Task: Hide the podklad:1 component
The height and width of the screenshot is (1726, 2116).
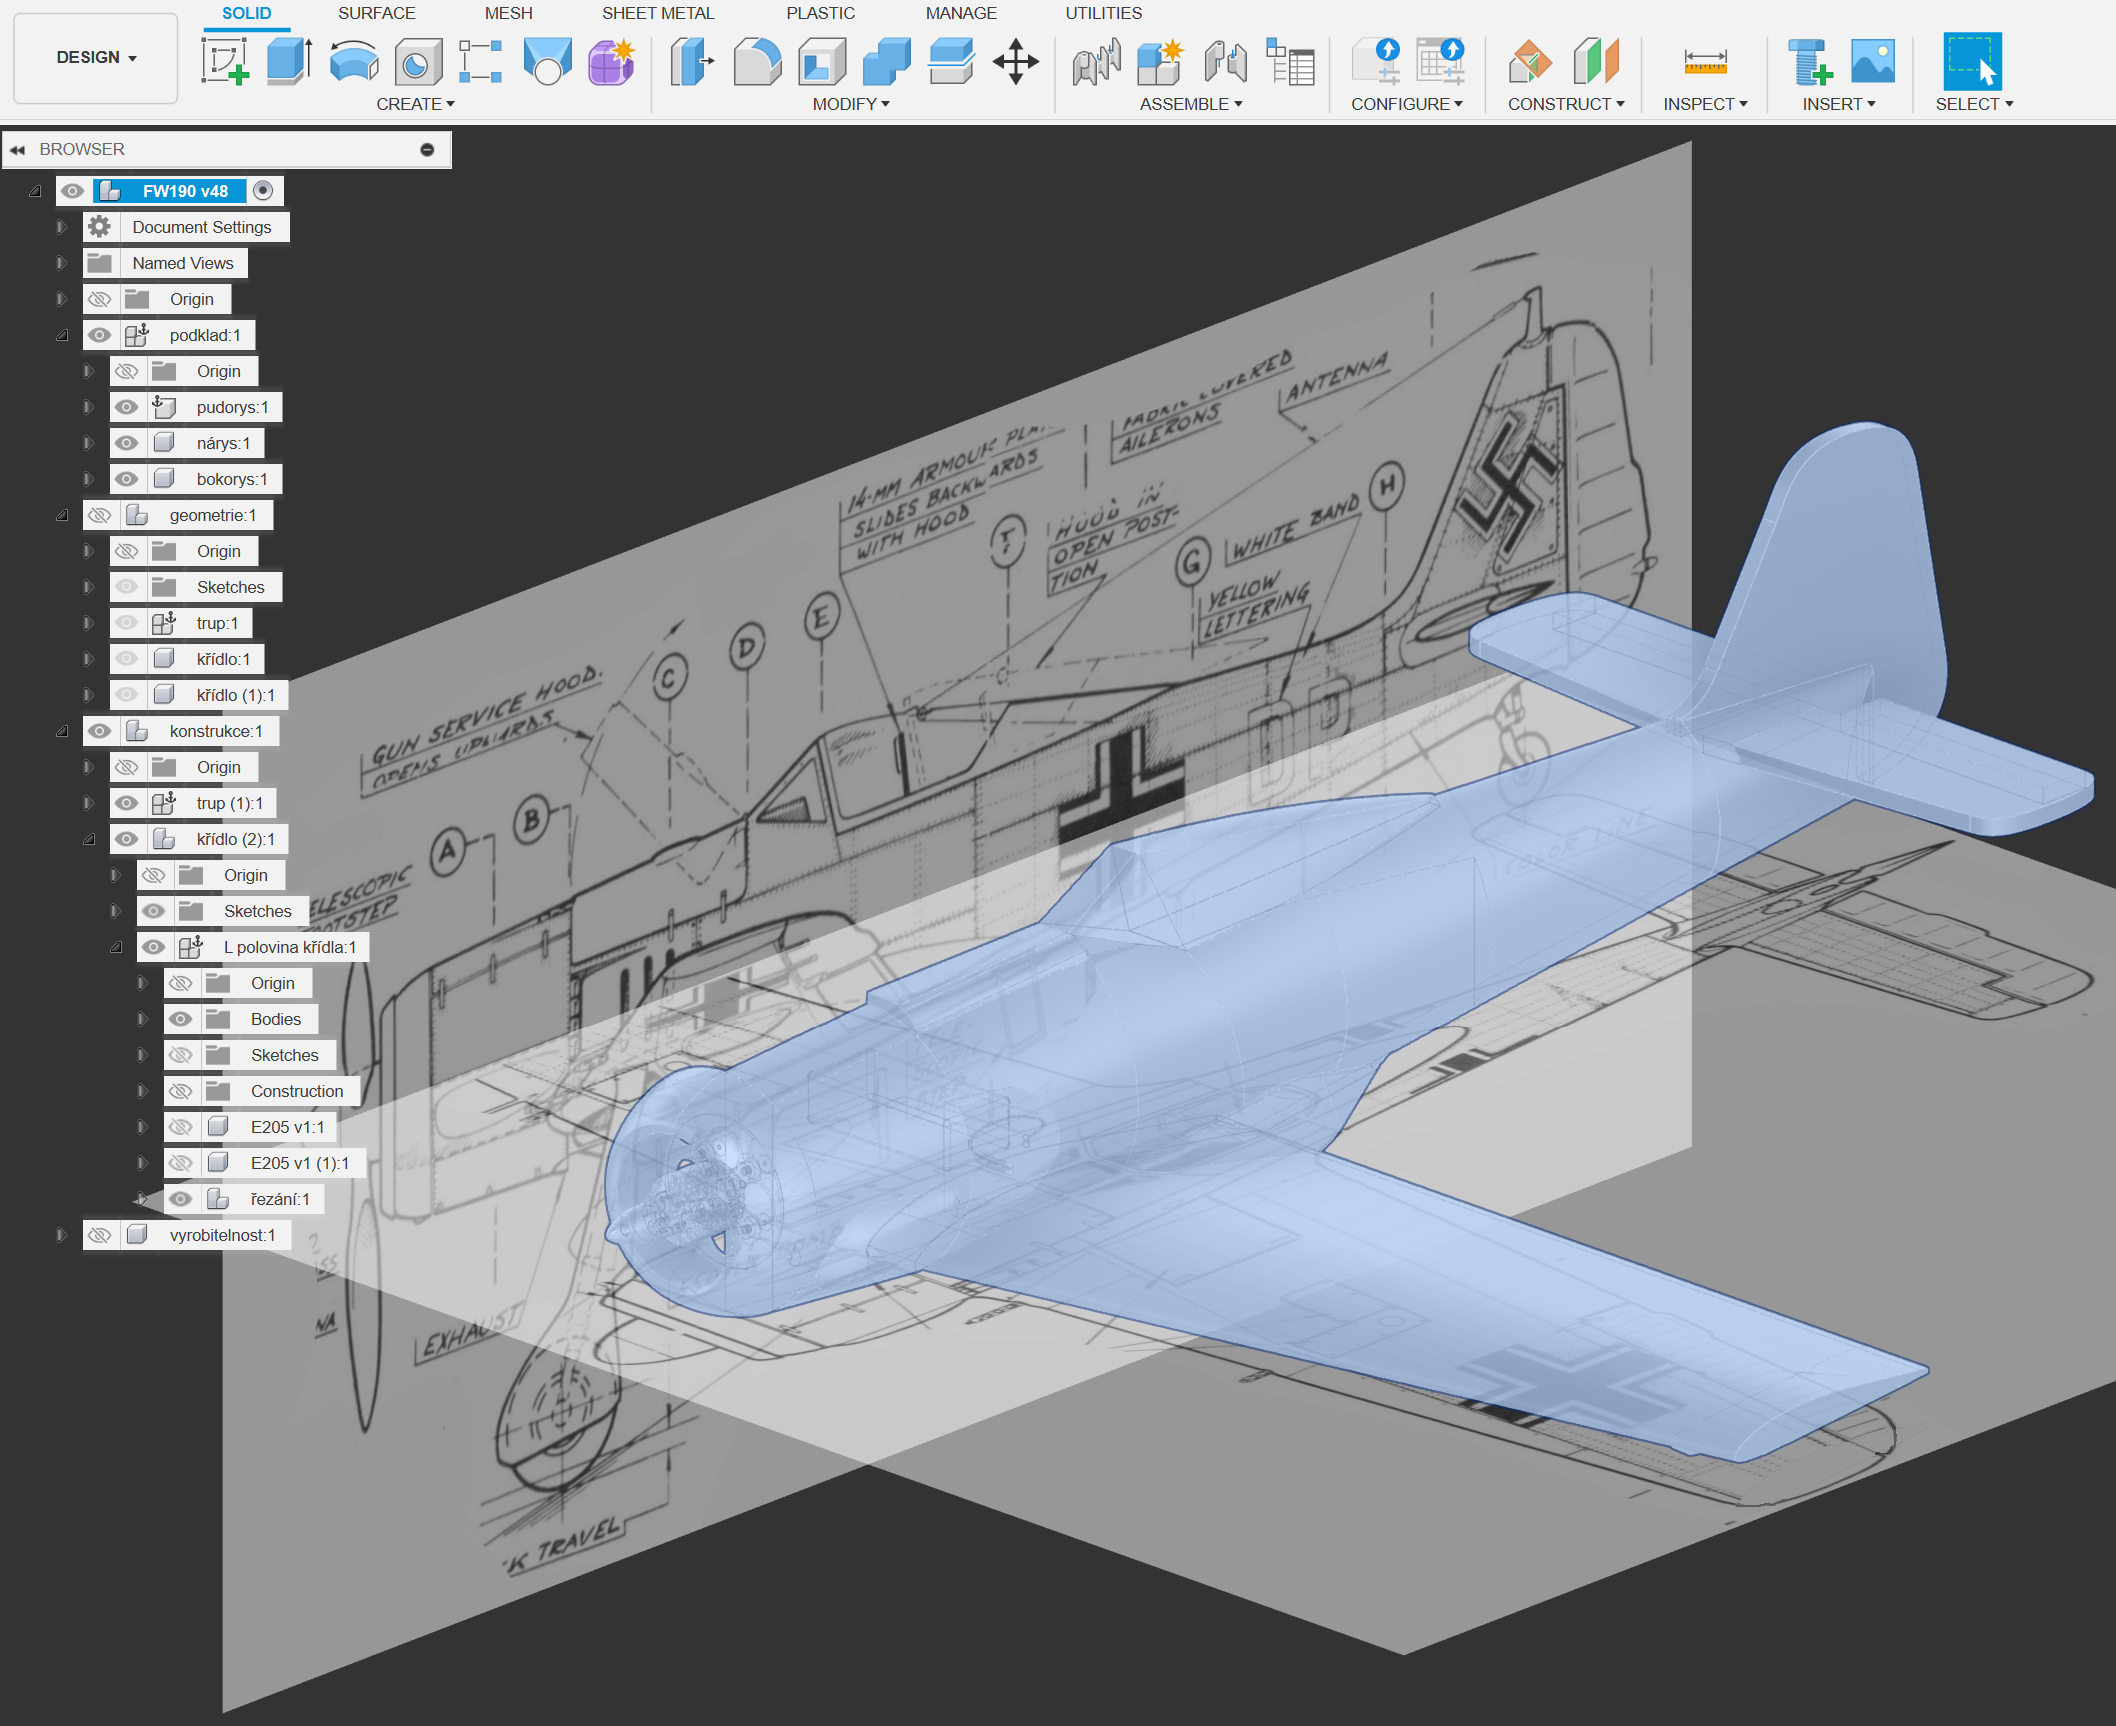Action: coord(99,335)
